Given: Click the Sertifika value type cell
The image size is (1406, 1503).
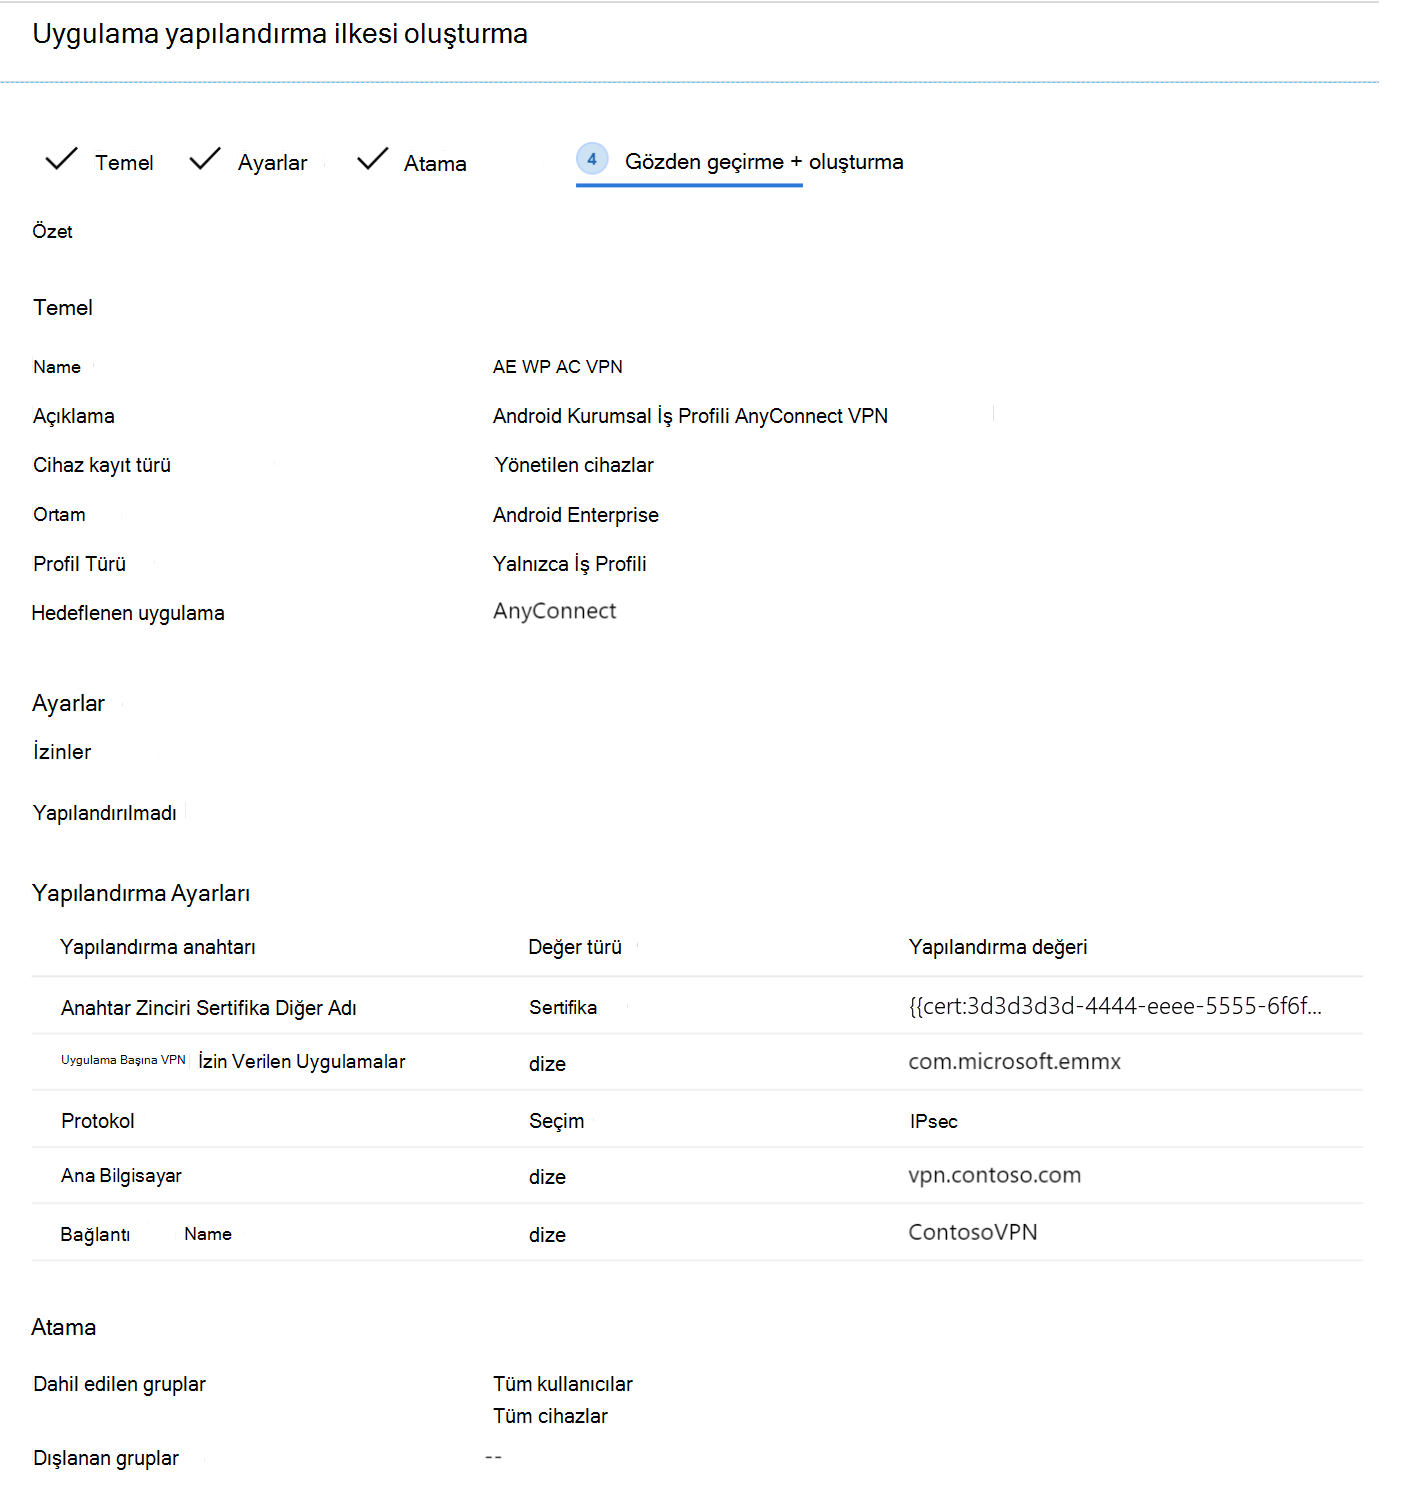Looking at the screenshot, I should pyautogui.click(x=563, y=1008).
